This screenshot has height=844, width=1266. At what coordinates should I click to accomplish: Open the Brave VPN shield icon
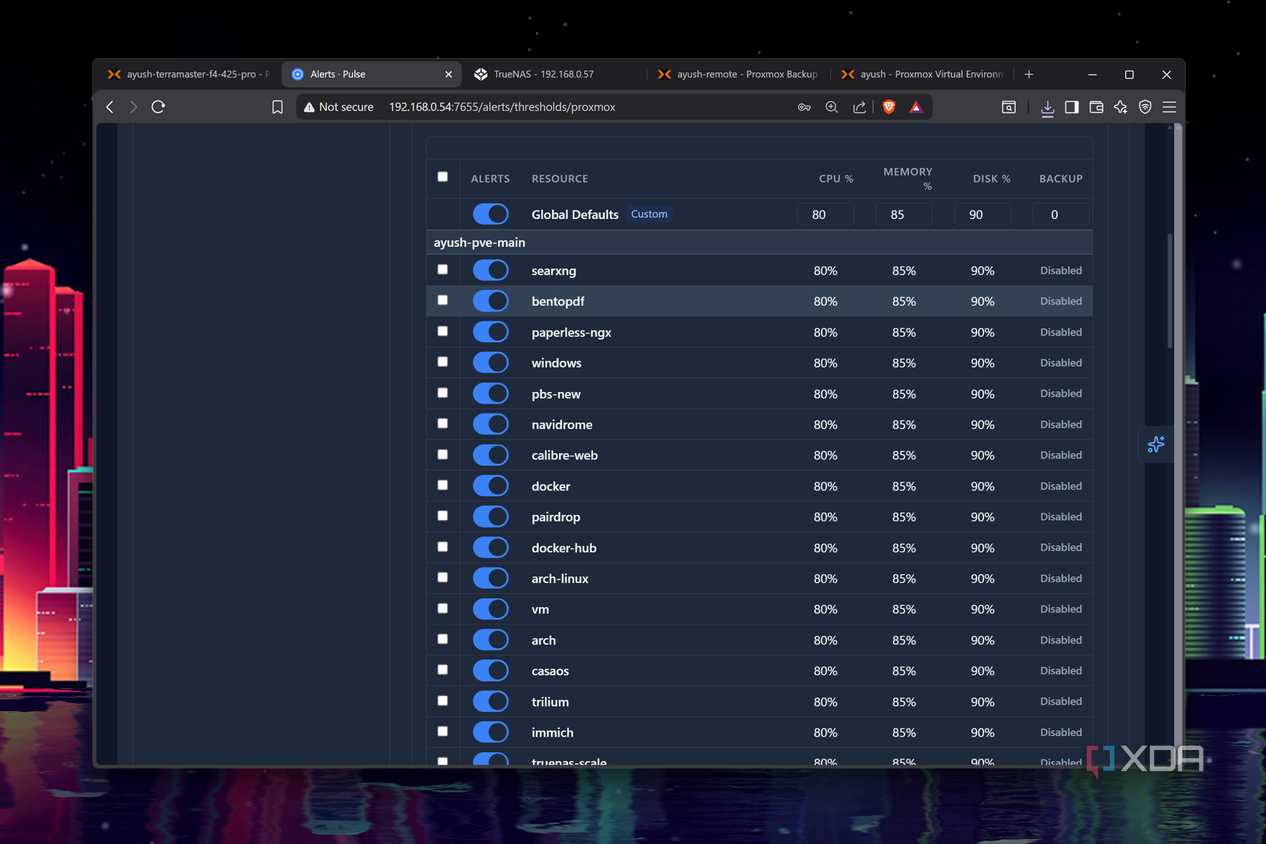[x=1145, y=107]
